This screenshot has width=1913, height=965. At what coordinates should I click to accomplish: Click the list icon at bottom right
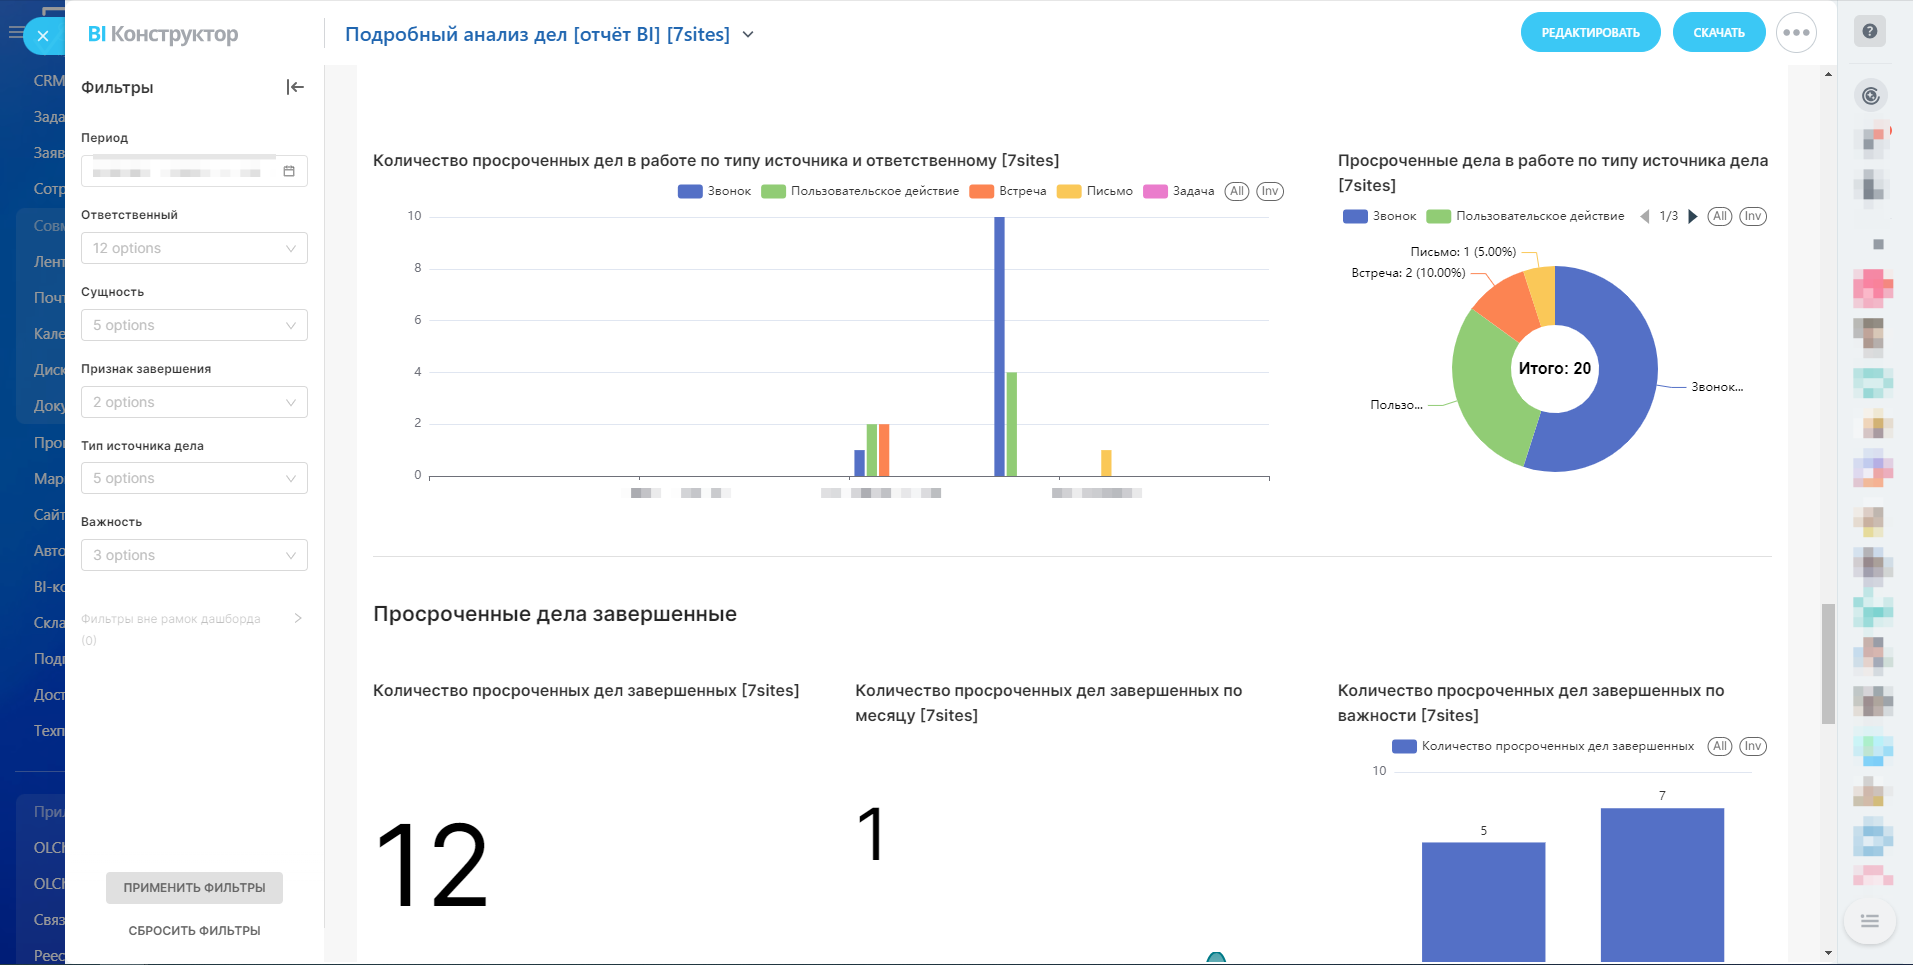(x=1869, y=921)
